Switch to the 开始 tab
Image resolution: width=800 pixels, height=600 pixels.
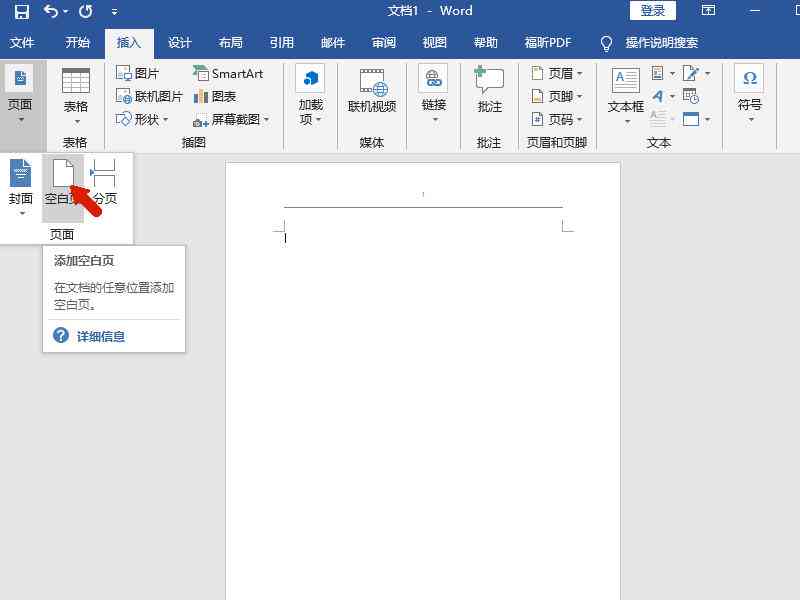coord(78,42)
